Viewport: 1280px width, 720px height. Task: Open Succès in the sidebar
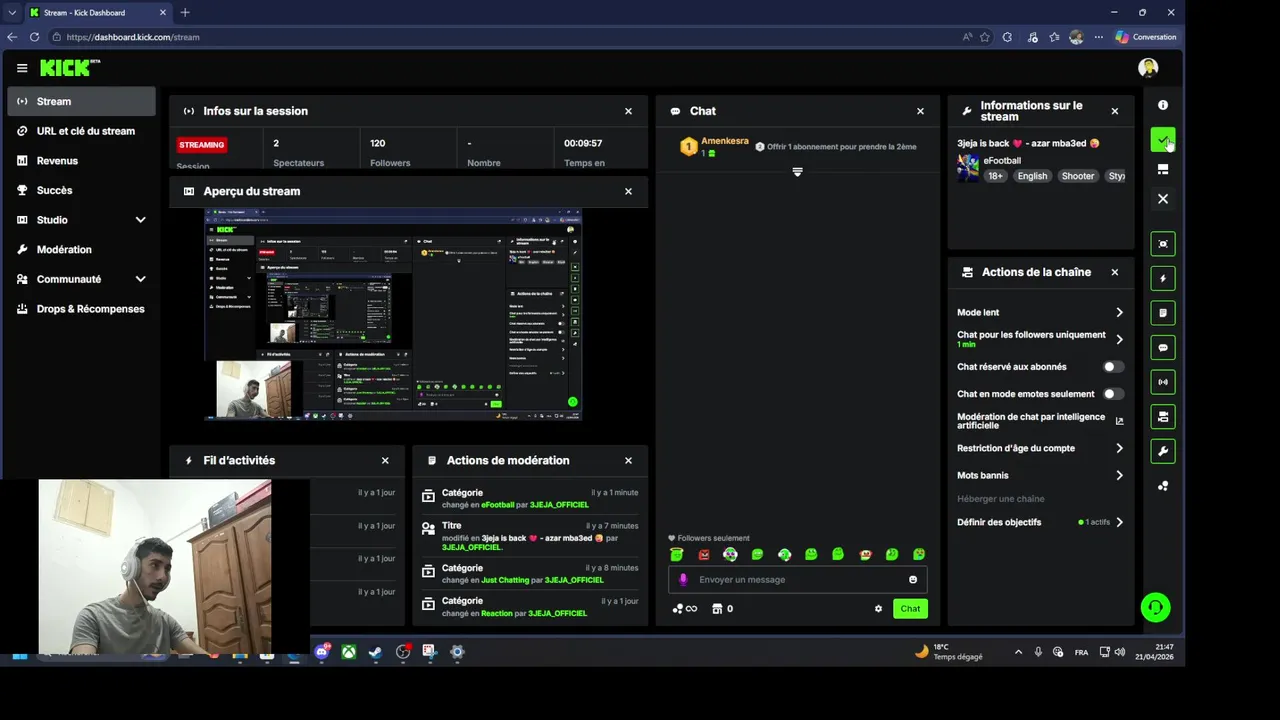(x=81, y=190)
